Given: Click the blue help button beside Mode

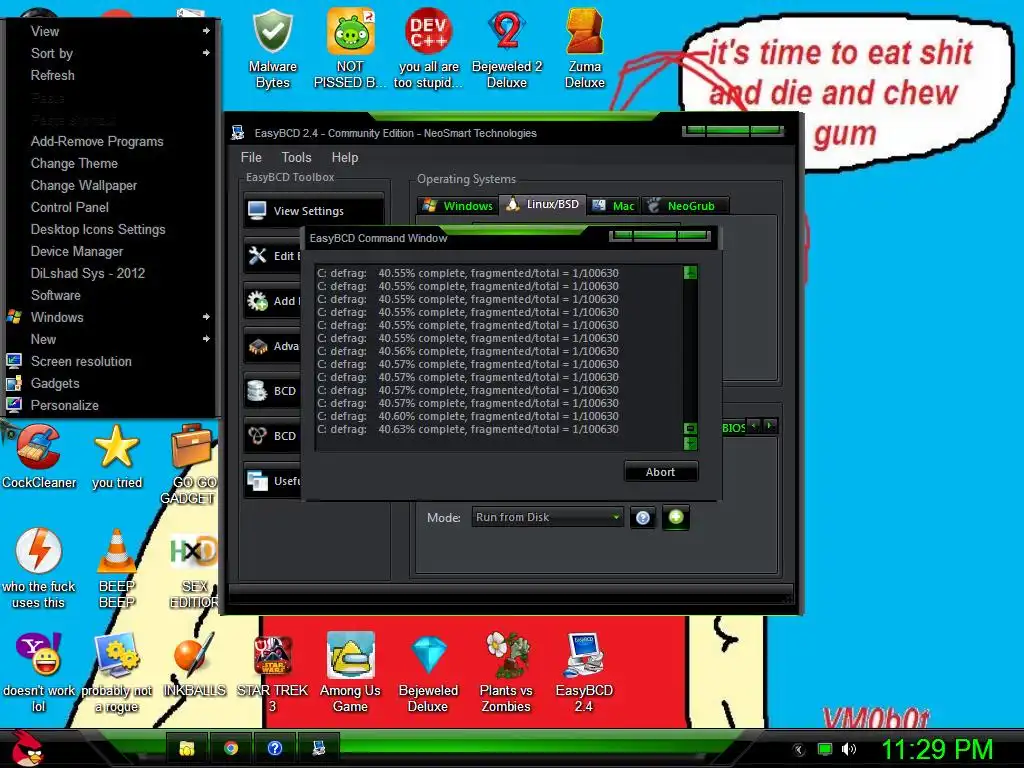Looking at the screenshot, I should pyautogui.click(x=643, y=518).
